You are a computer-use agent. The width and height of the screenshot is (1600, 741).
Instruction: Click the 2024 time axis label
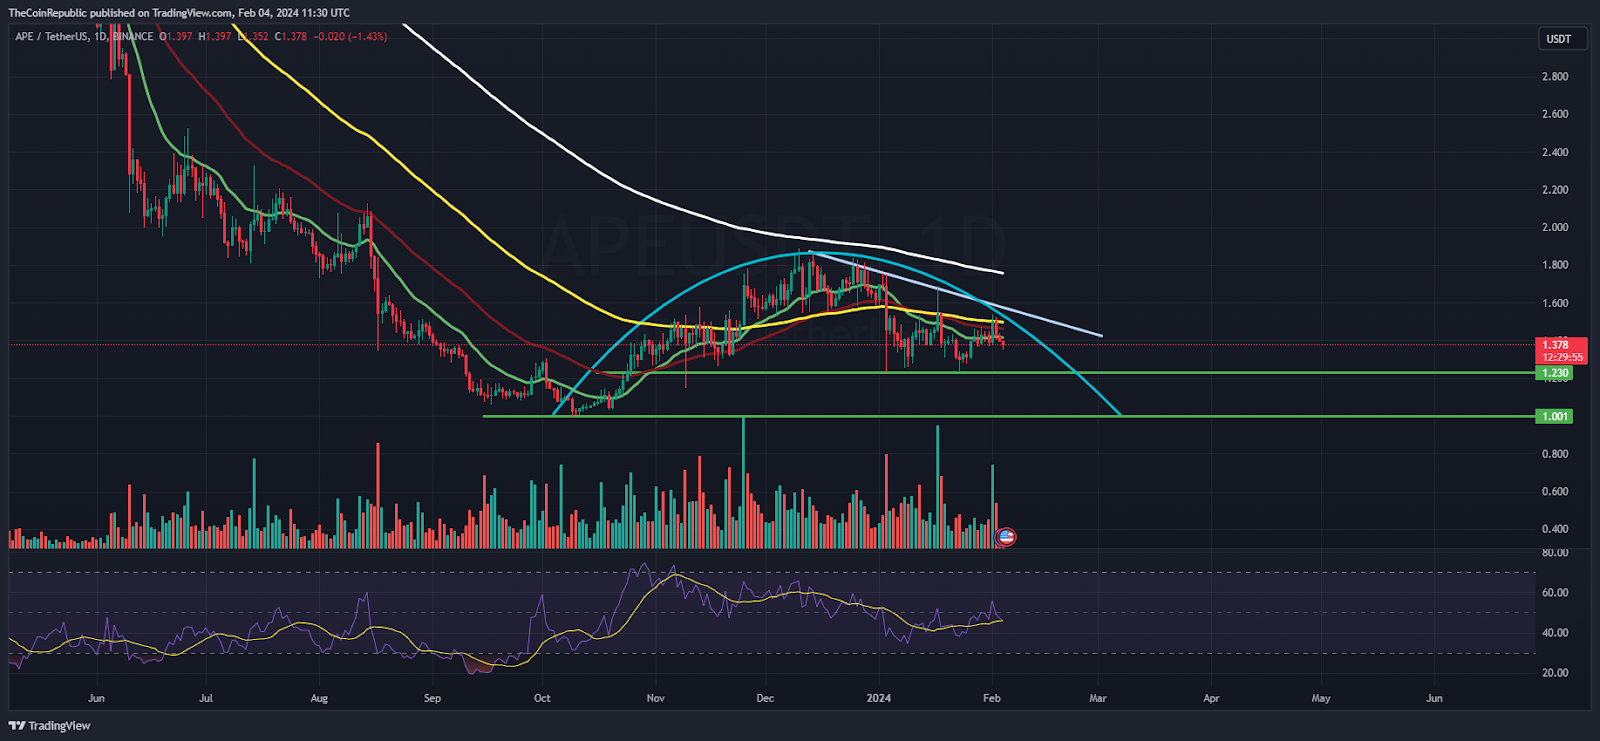879,698
